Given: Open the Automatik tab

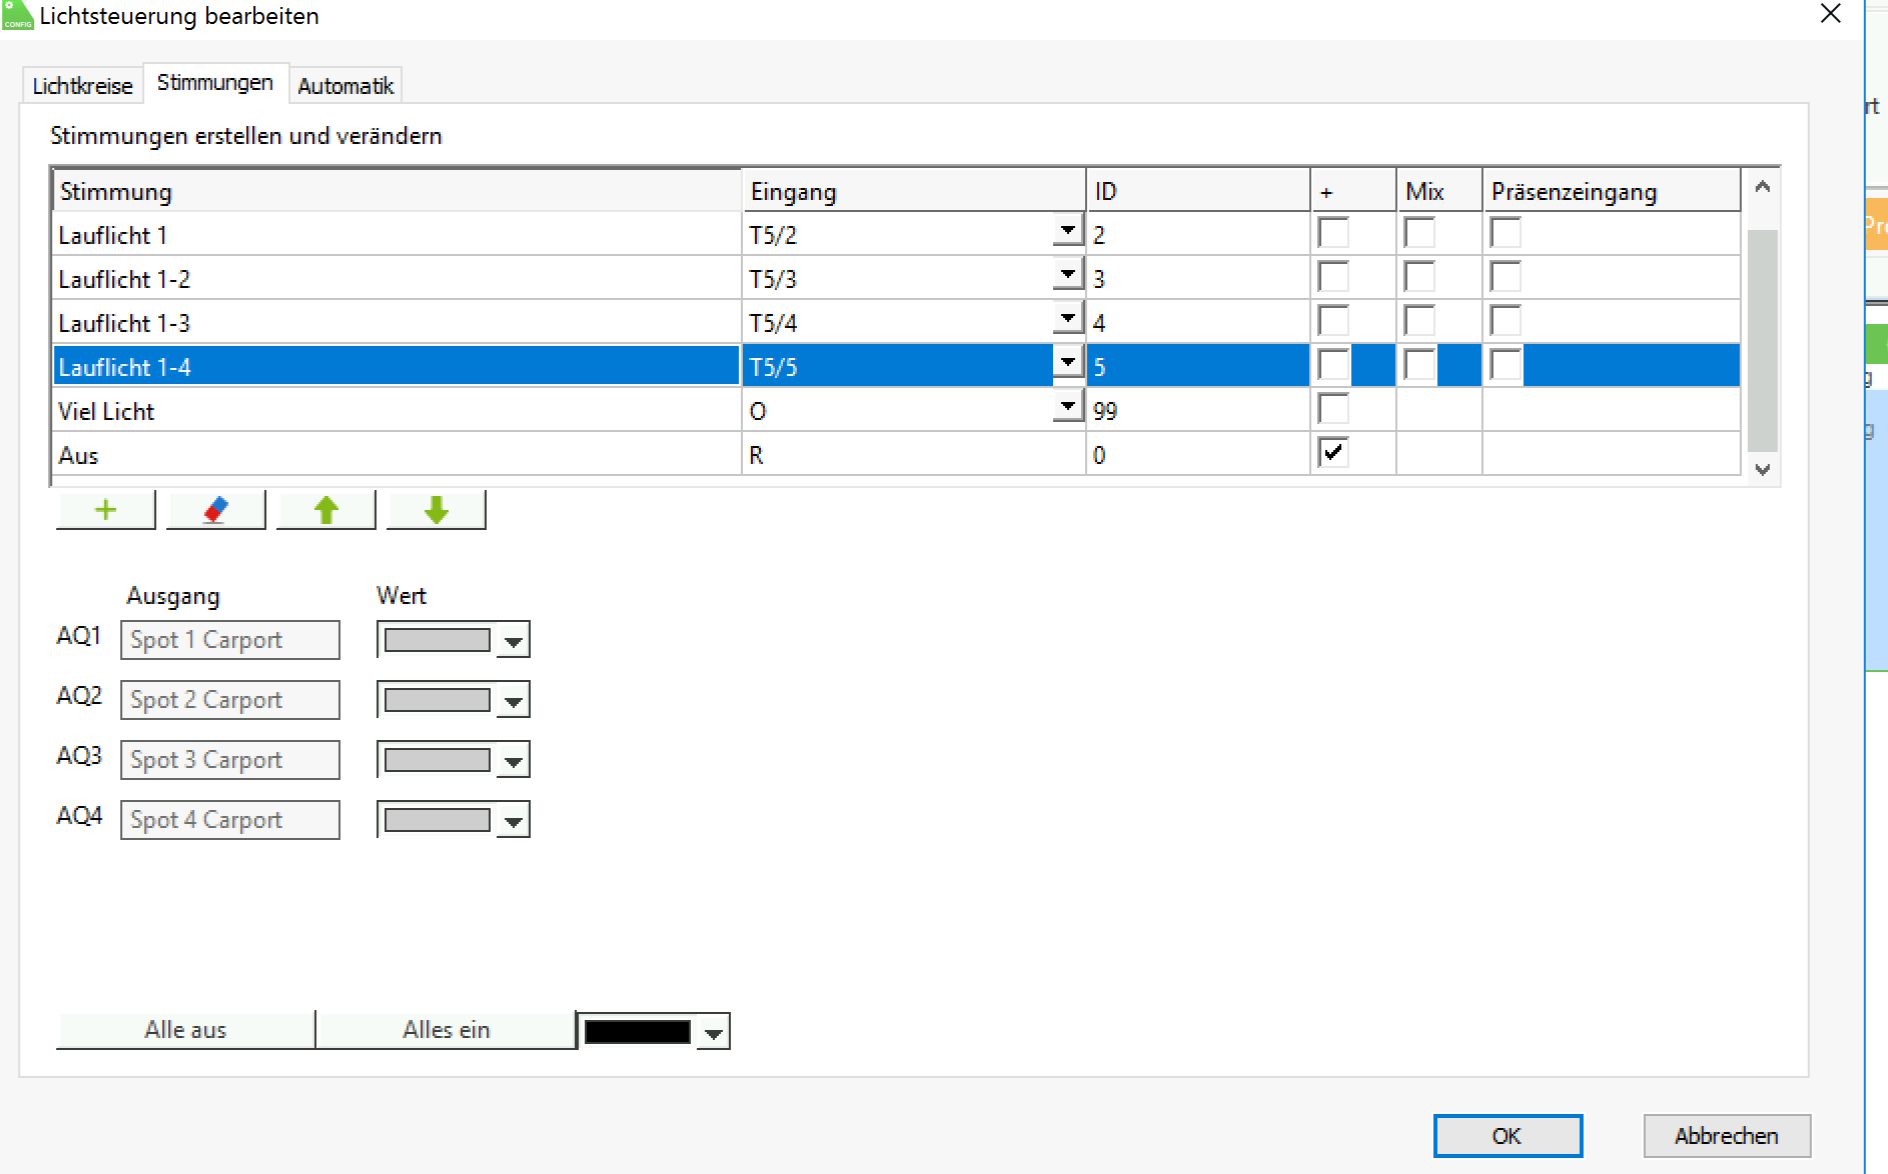Looking at the screenshot, I should pos(345,86).
